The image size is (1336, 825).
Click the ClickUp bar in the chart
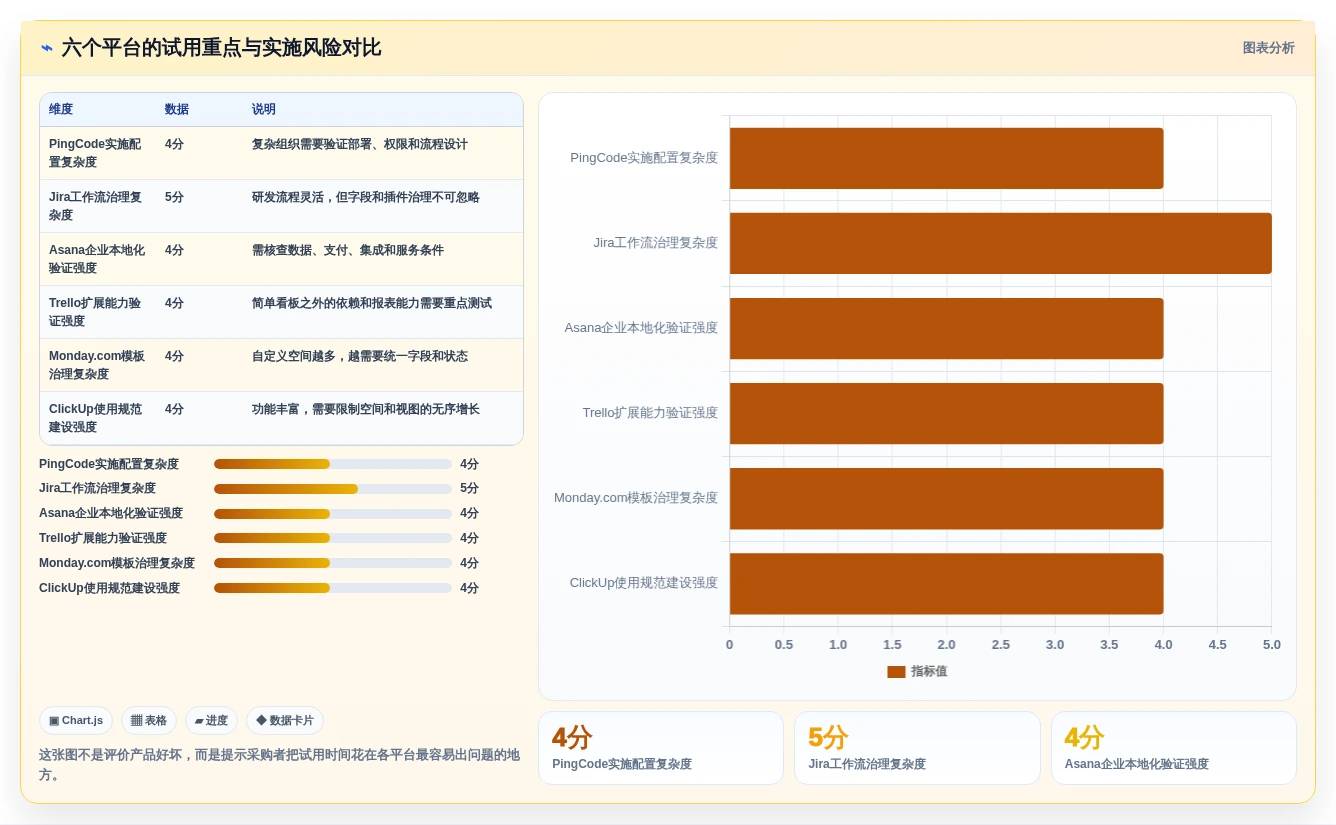click(x=946, y=583)
